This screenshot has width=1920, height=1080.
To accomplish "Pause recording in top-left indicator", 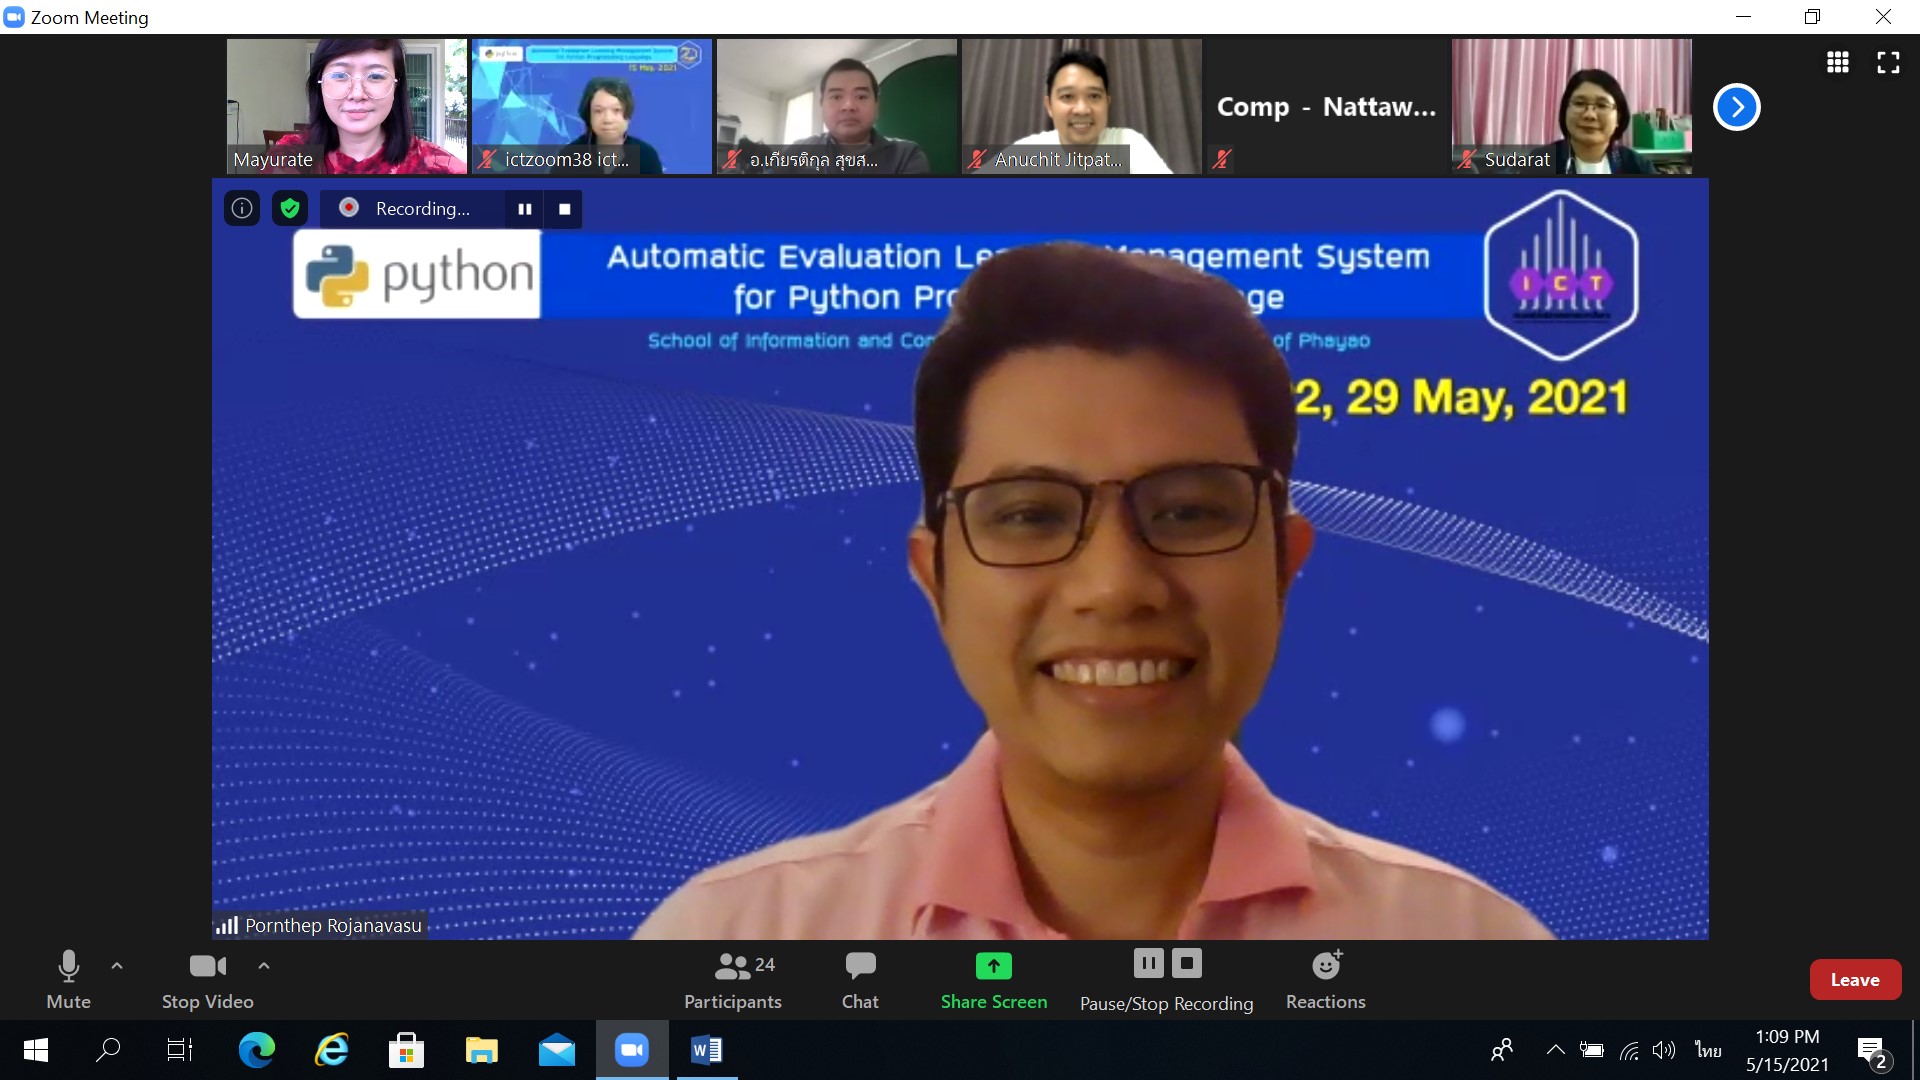I will pos(525,209).
